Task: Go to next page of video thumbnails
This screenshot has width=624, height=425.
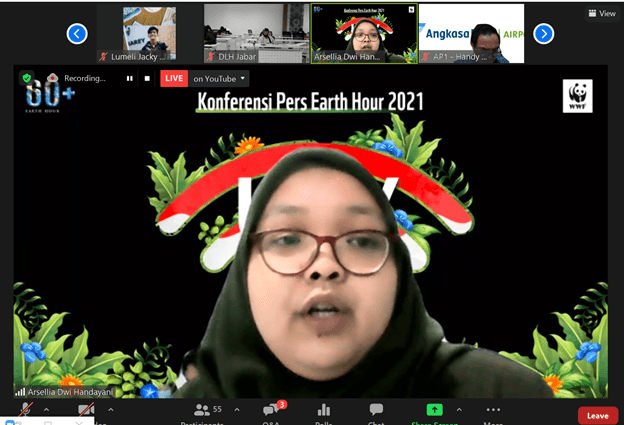Action: [x=543, y=34]
